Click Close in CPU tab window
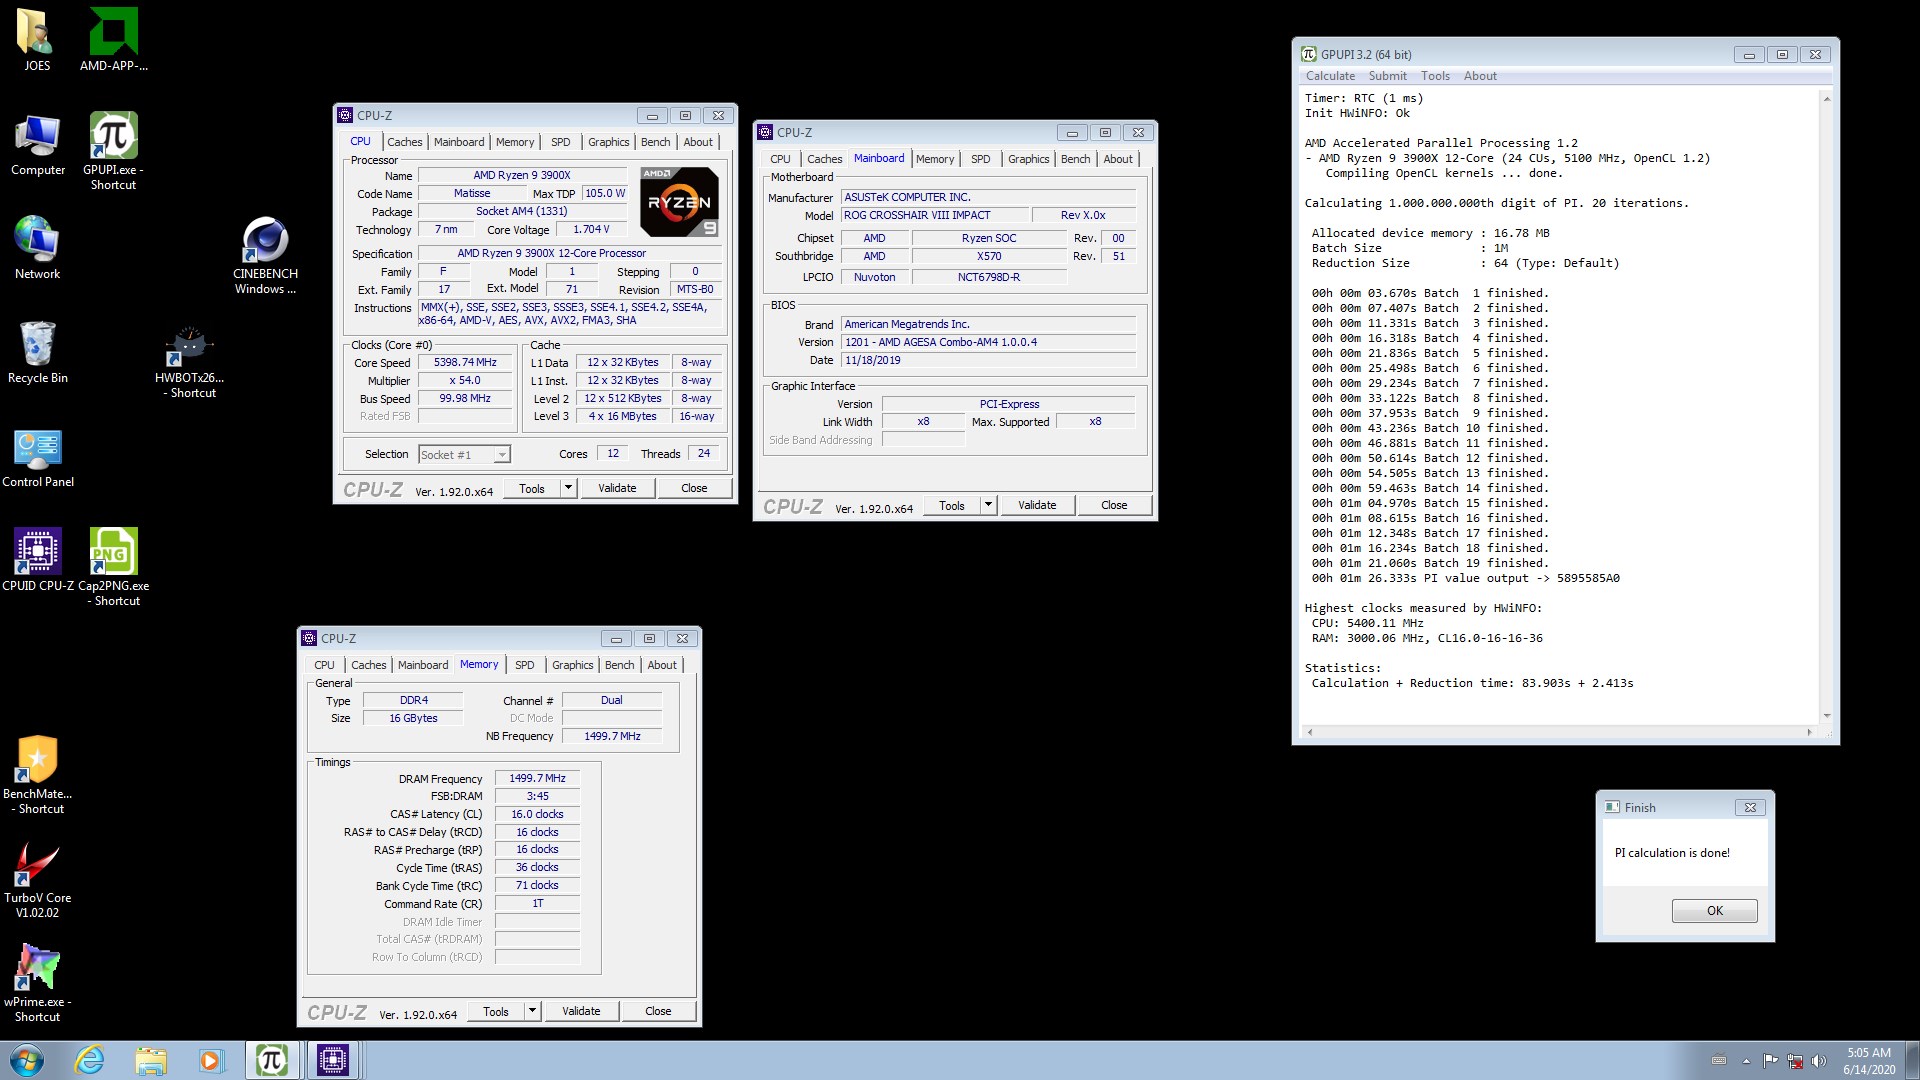 click(694, 488)
